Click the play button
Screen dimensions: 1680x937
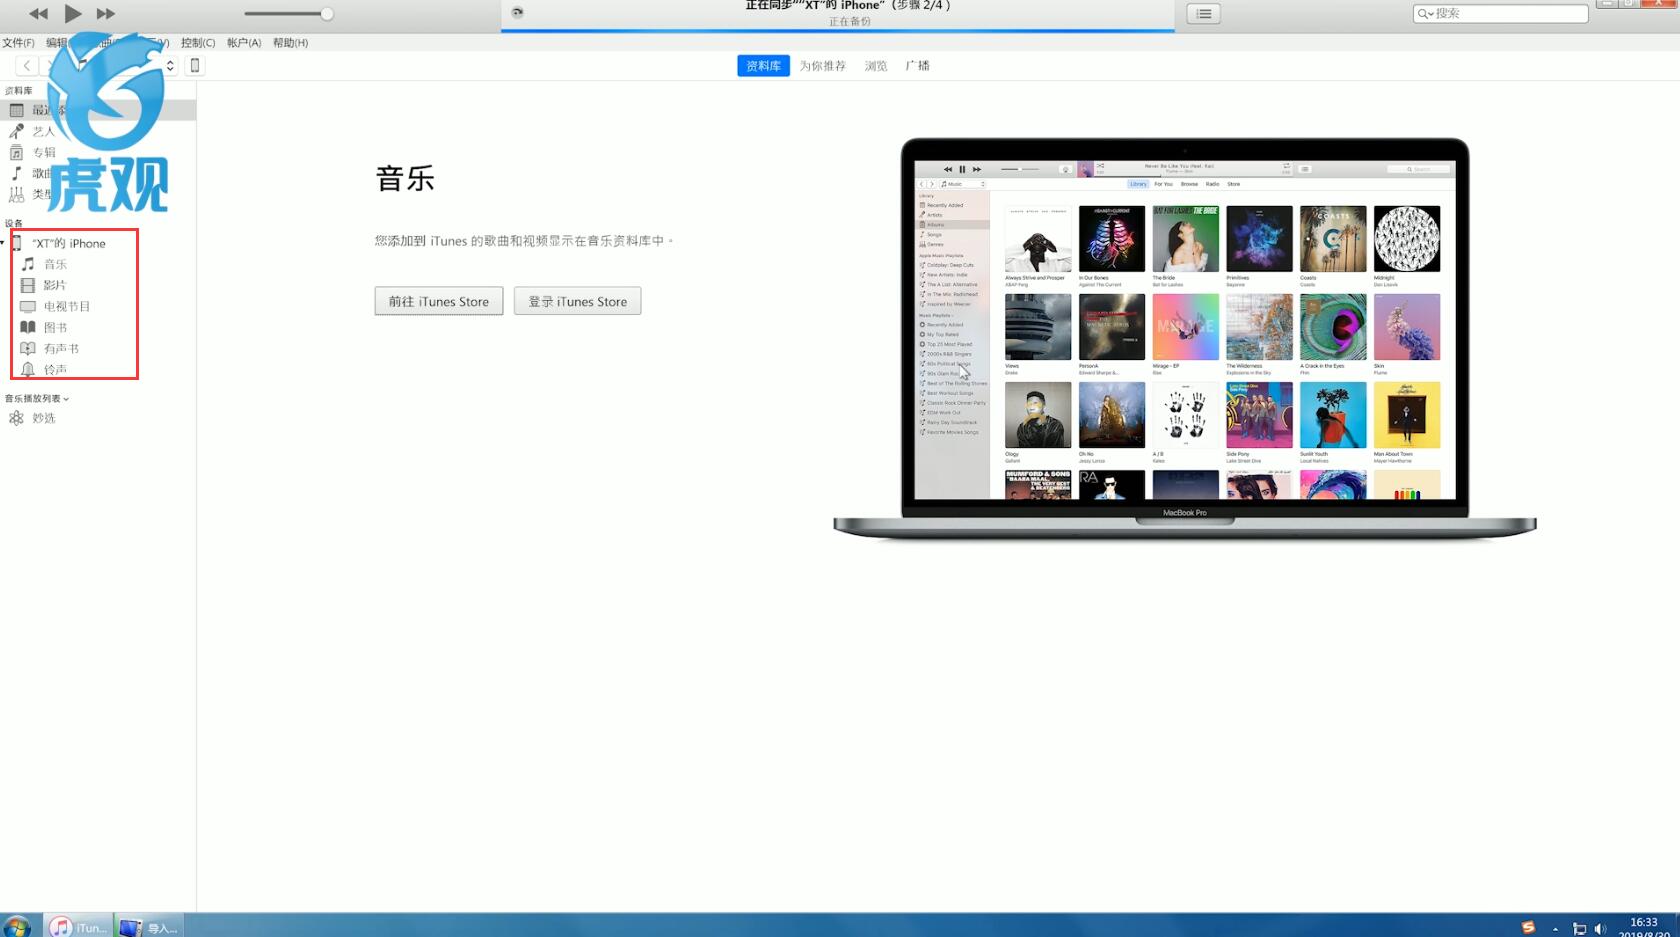click(73, 13)
